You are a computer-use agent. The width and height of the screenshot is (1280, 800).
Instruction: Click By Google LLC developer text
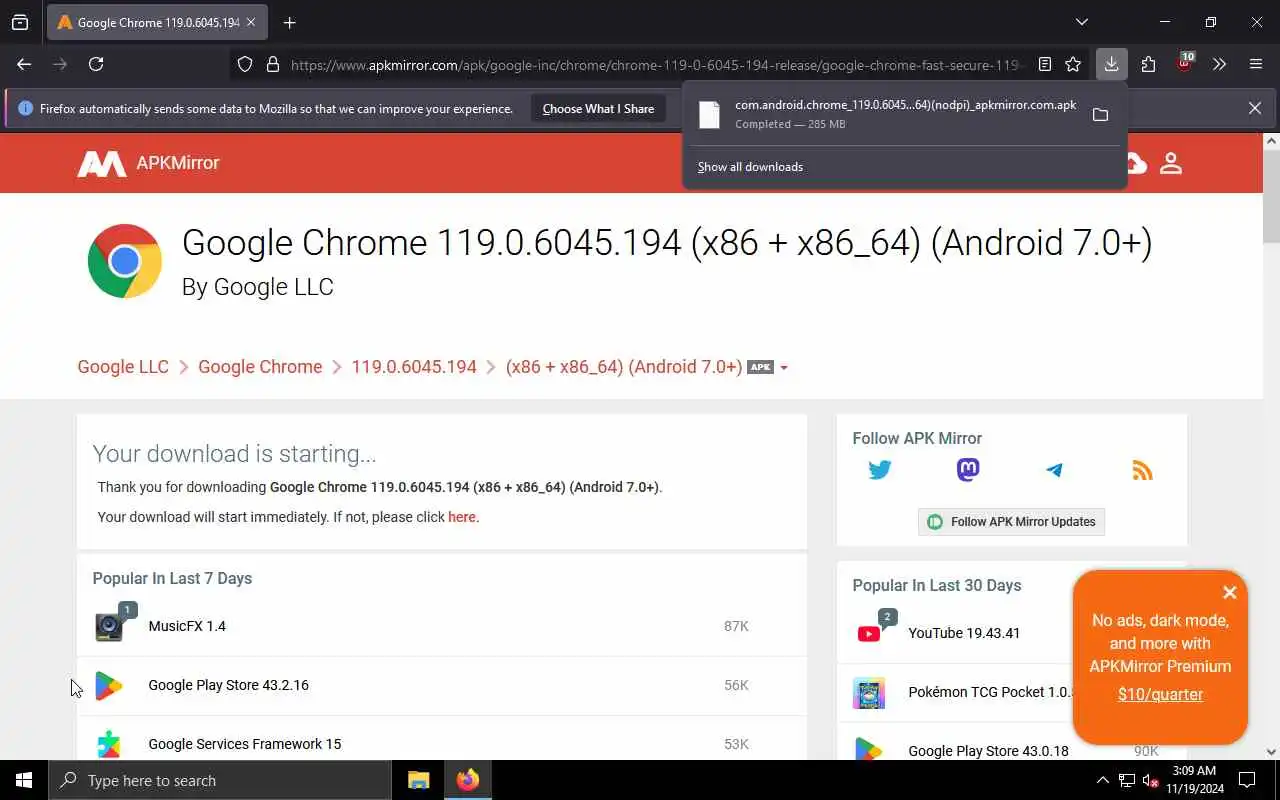point(257,287)
